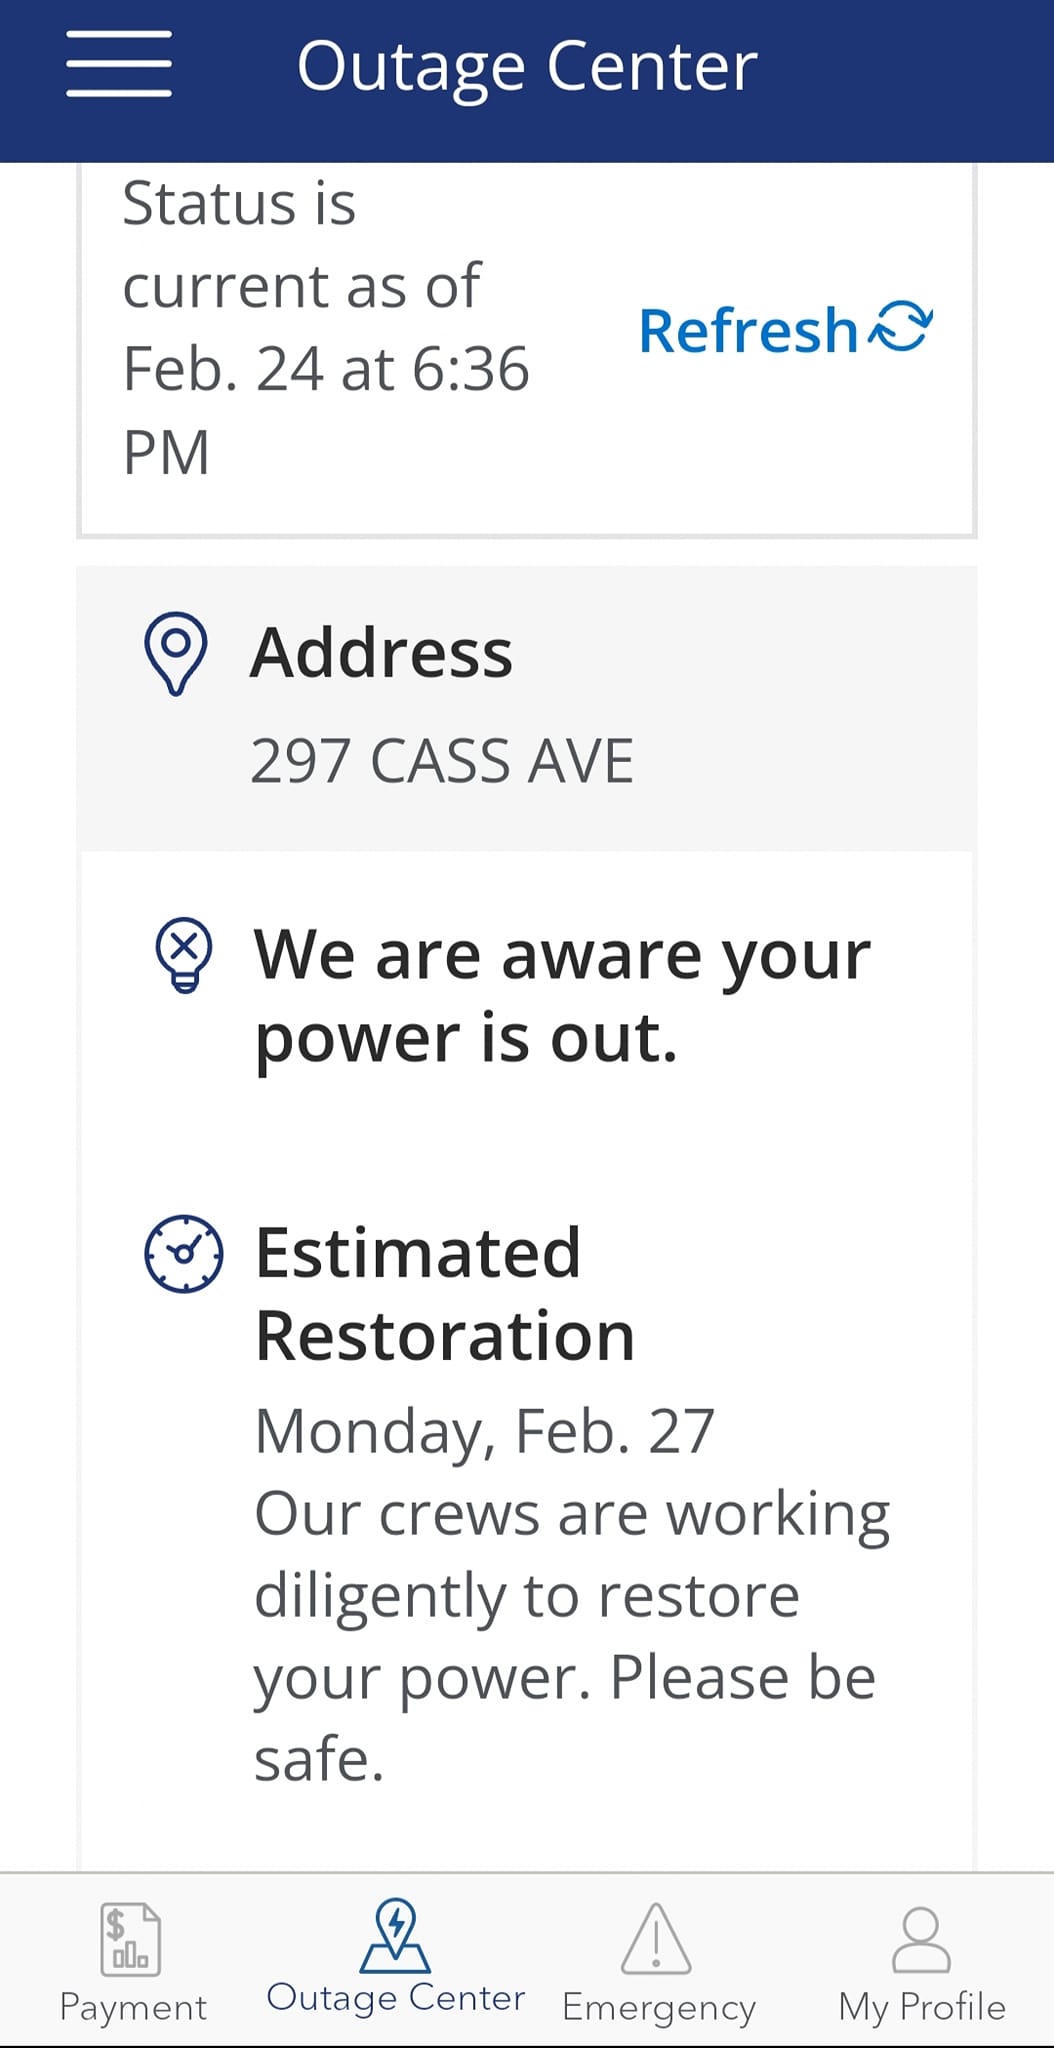Tap the power-out lightbulb icon
1054x2048 pixels.
[x=184, y=954]
